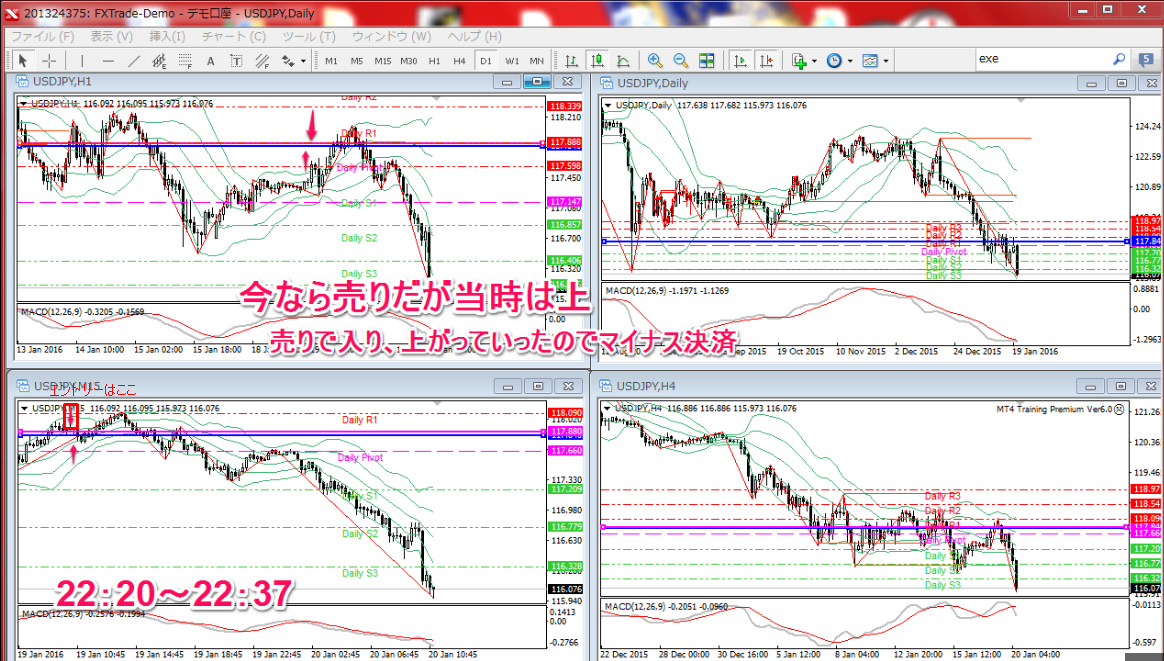
Task: Click the zoom in magnifier icon
Action: point(655,60)
